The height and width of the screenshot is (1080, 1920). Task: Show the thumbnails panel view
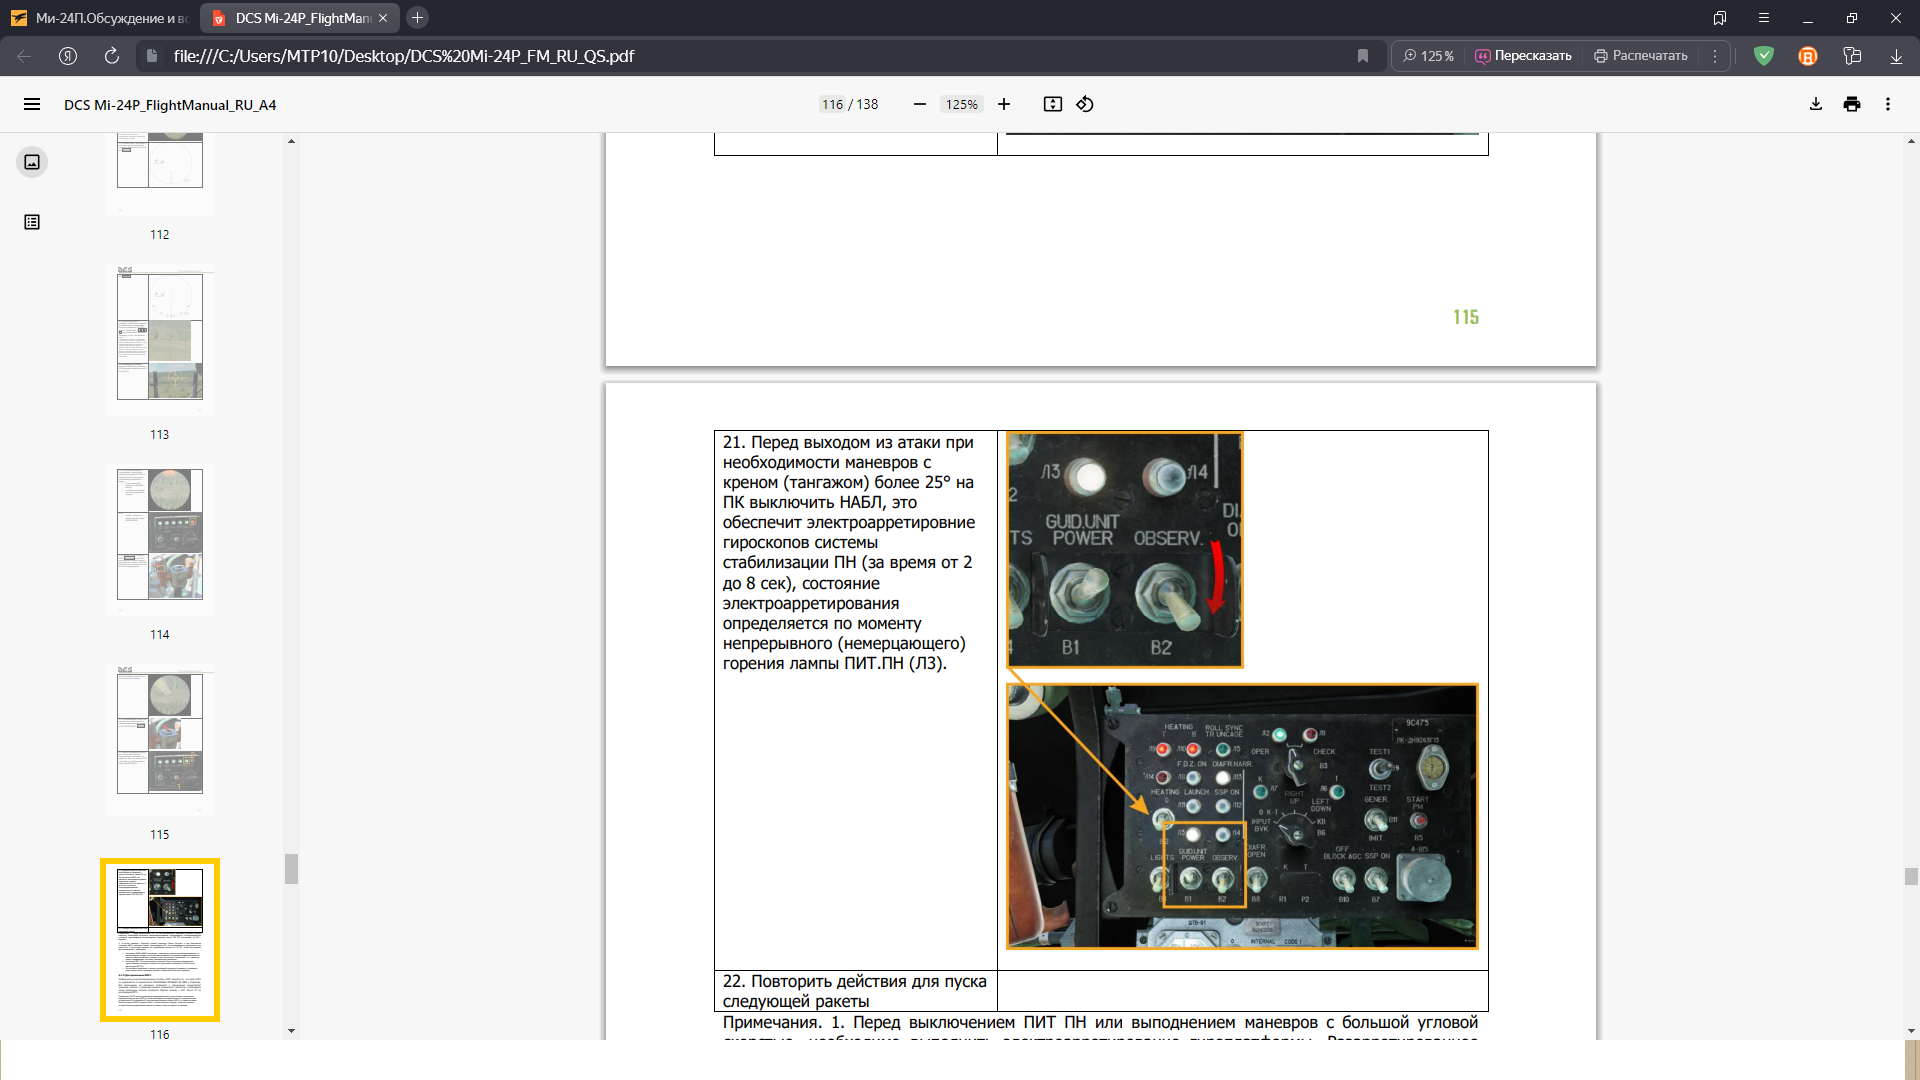click(x=32, y=162)
